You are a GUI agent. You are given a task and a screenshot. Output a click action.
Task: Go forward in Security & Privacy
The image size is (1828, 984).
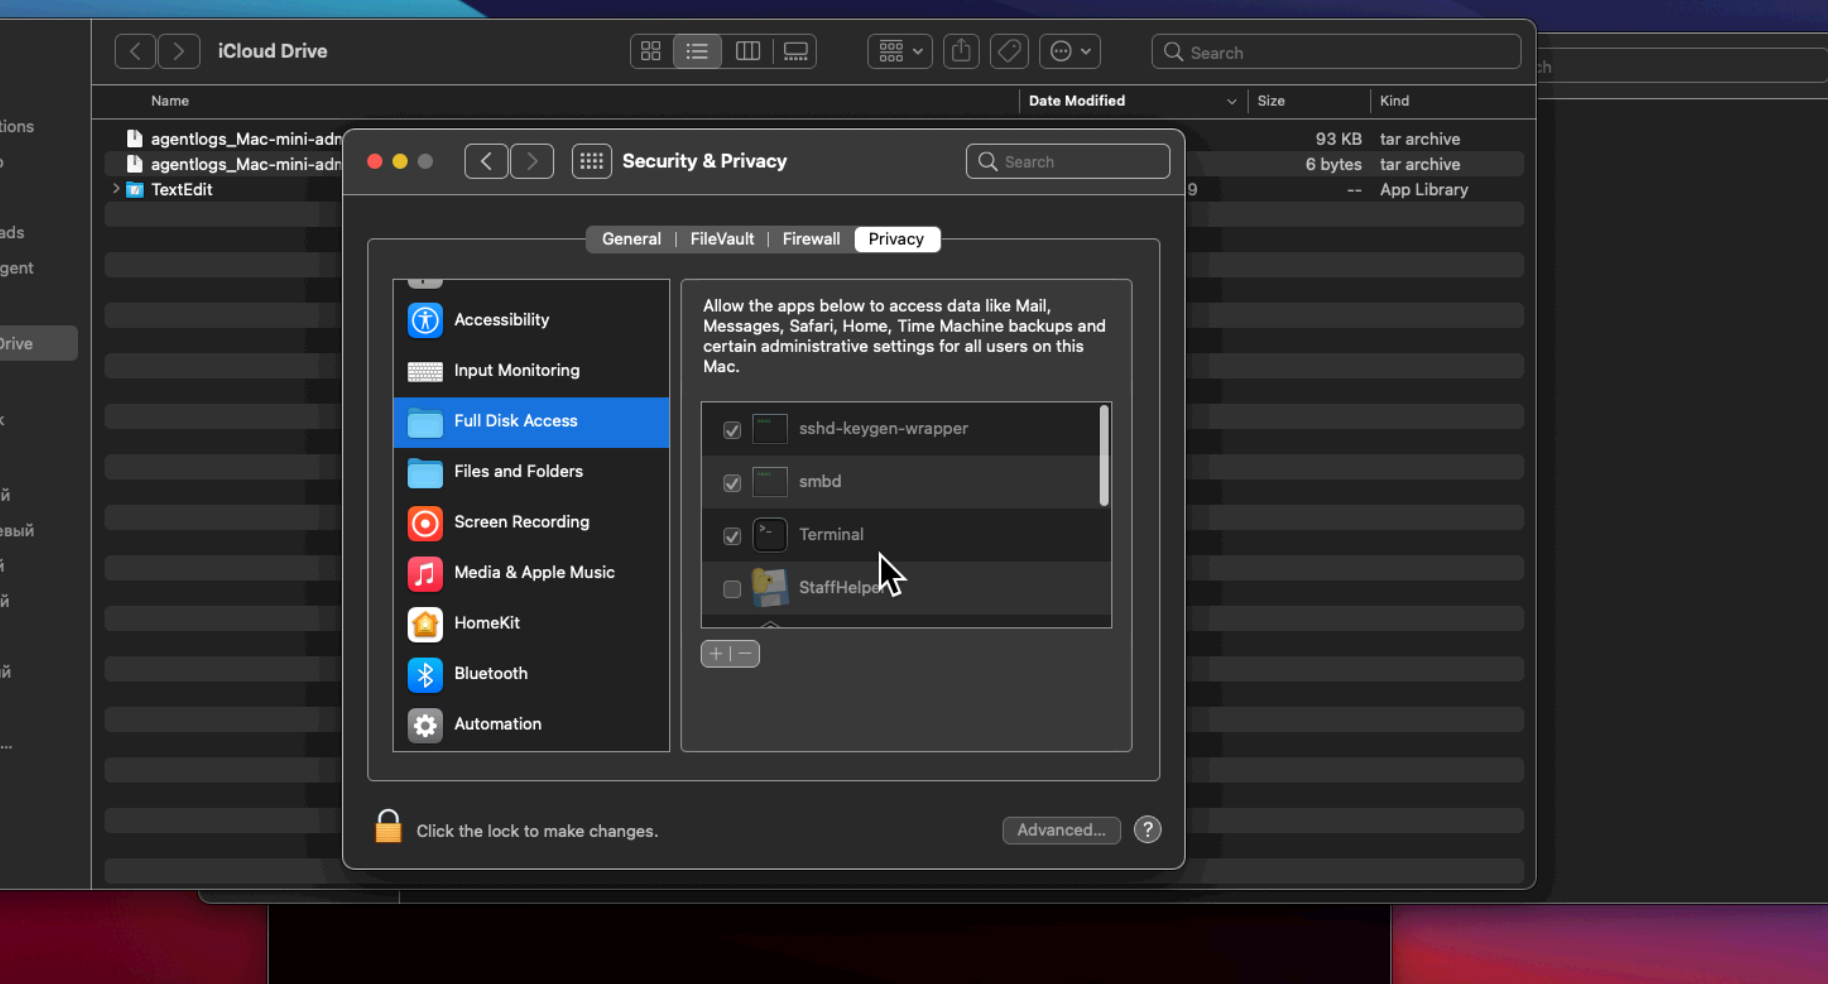pyautogui.click(x=532, y=161)
